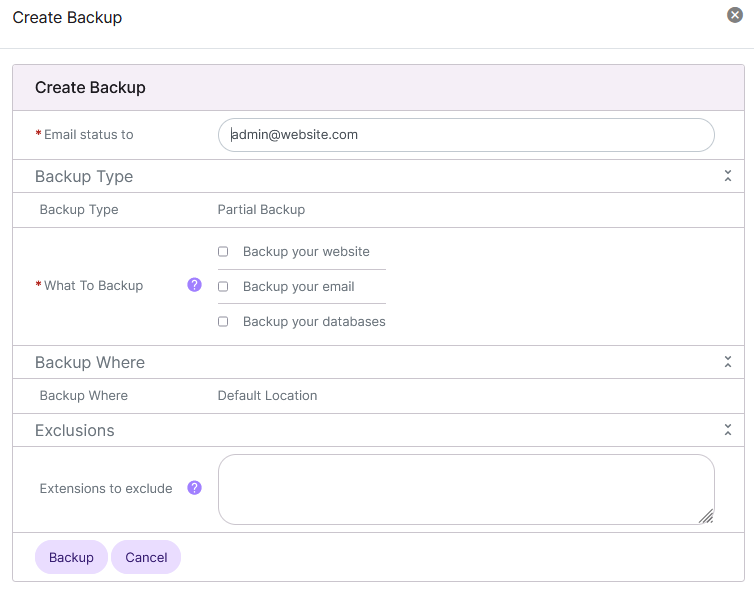Screen dimensions: 754x598
Task: Click the Backup button
Action: pos(71,557)
